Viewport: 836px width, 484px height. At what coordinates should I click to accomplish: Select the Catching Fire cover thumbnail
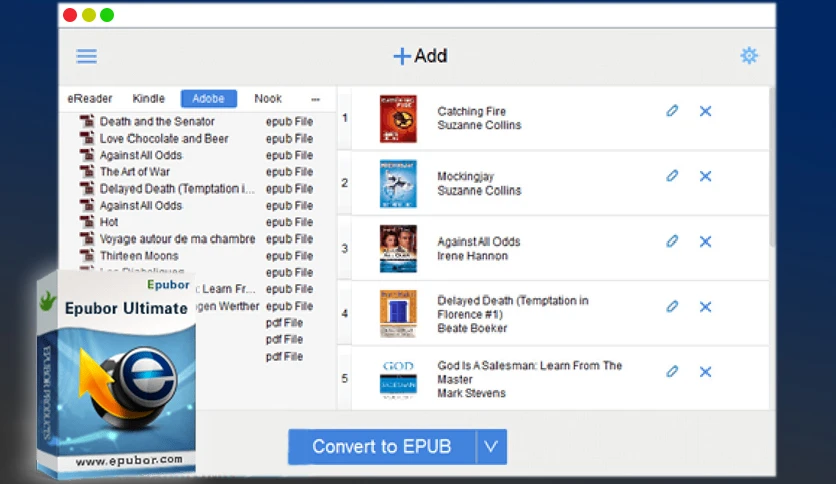[398, 119]
